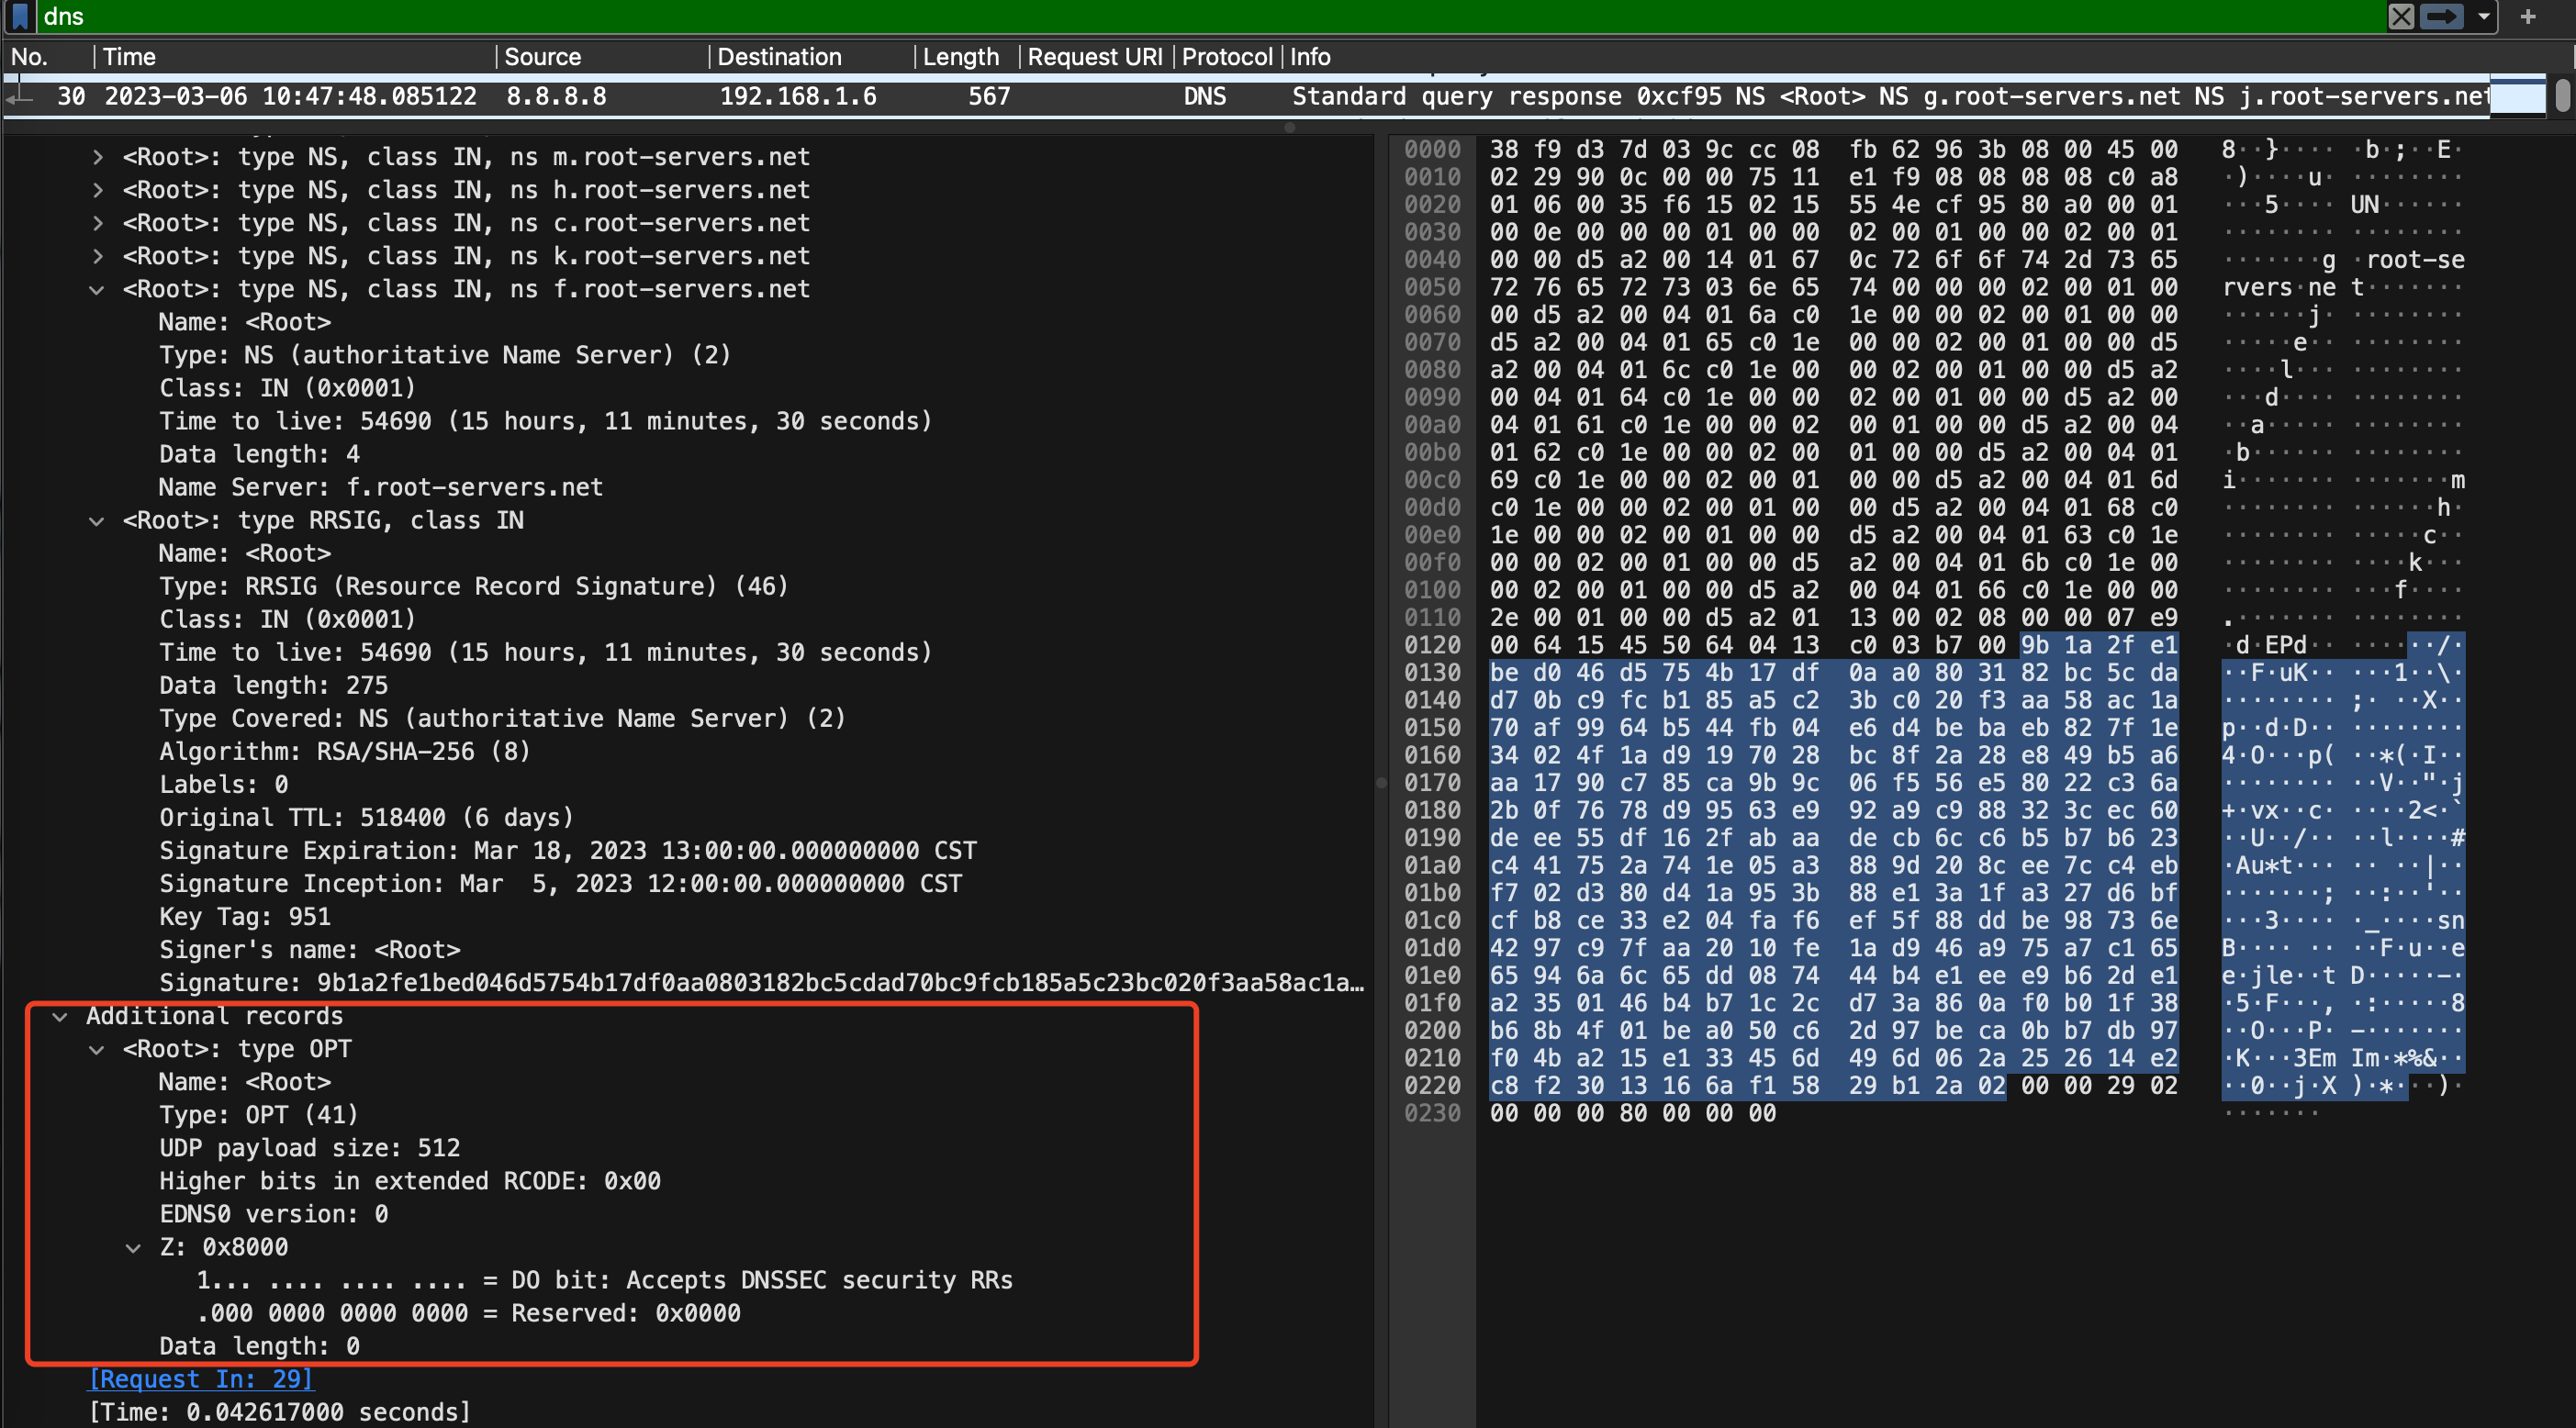Sort by the Info column header
Viewport: 2576px width, 1428px height.
[1310, 57]
